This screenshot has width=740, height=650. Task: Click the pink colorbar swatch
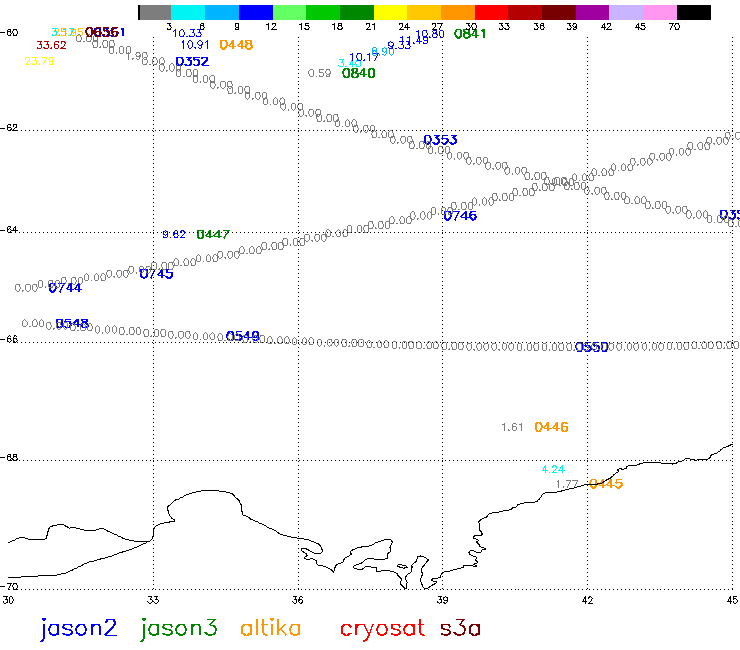point(660,13)
